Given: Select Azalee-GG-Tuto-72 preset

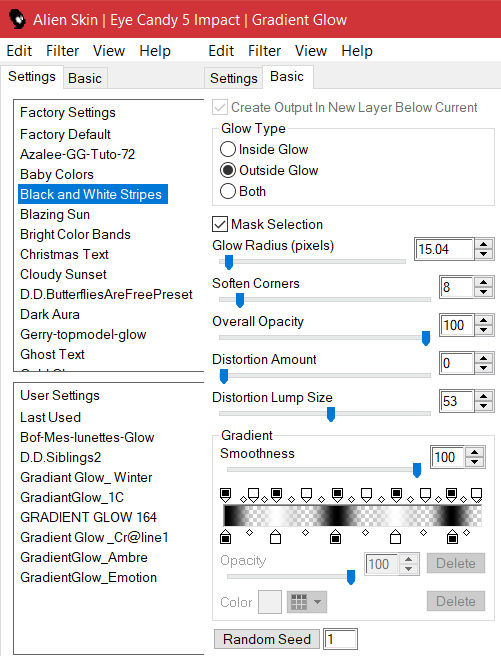Looking at the screenshot, I should (77, 154).
